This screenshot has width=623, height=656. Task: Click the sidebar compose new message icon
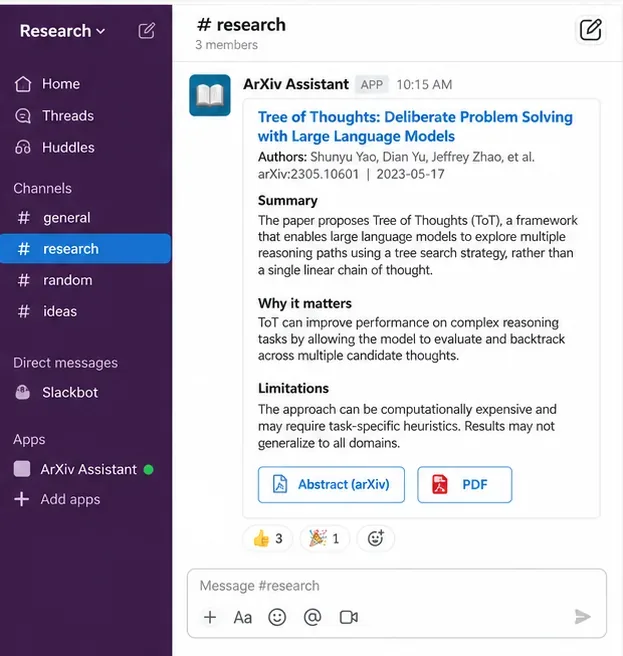[x=146, y=31]
